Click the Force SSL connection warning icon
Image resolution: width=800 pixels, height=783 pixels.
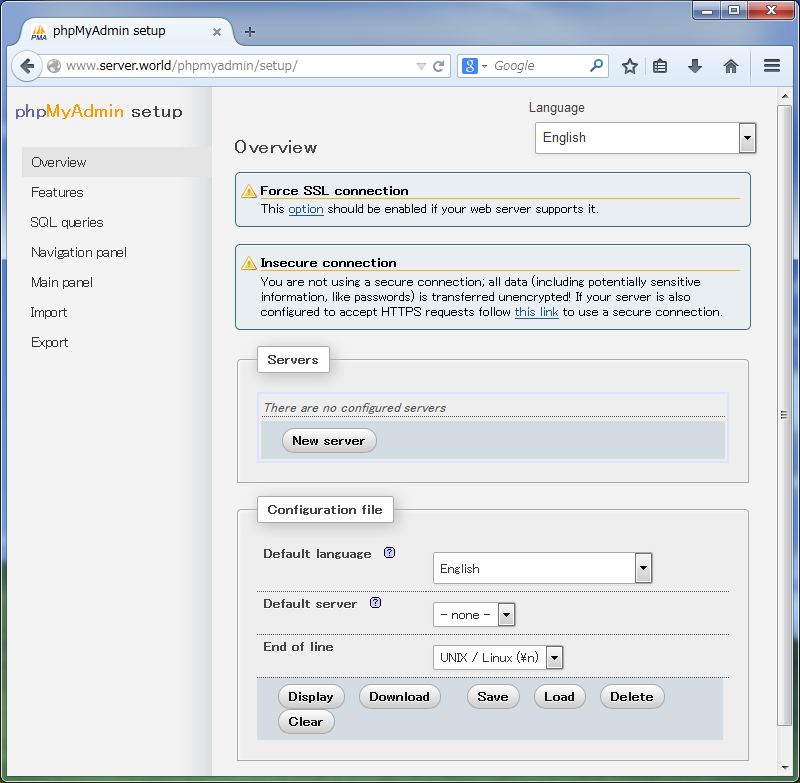[x=248, y=191]
